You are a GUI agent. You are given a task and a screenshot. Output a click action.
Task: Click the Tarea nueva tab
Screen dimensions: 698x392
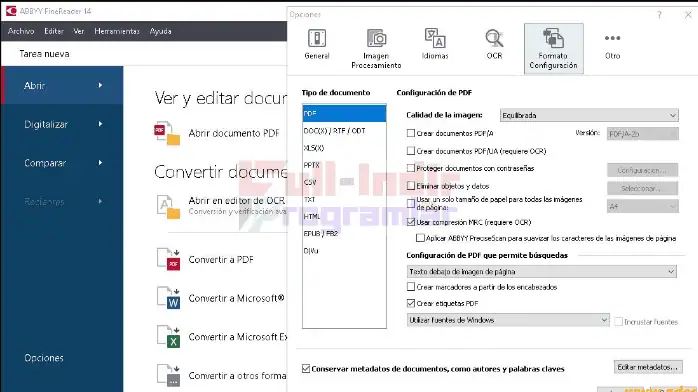44,54
